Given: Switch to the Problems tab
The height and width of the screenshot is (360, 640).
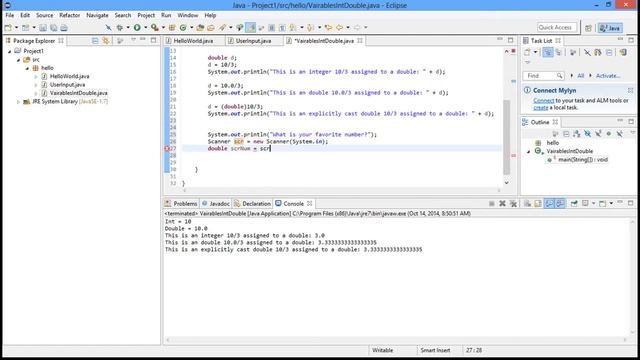Looking at the screenshot, I should pyautogui.click(x=181, y=203).
